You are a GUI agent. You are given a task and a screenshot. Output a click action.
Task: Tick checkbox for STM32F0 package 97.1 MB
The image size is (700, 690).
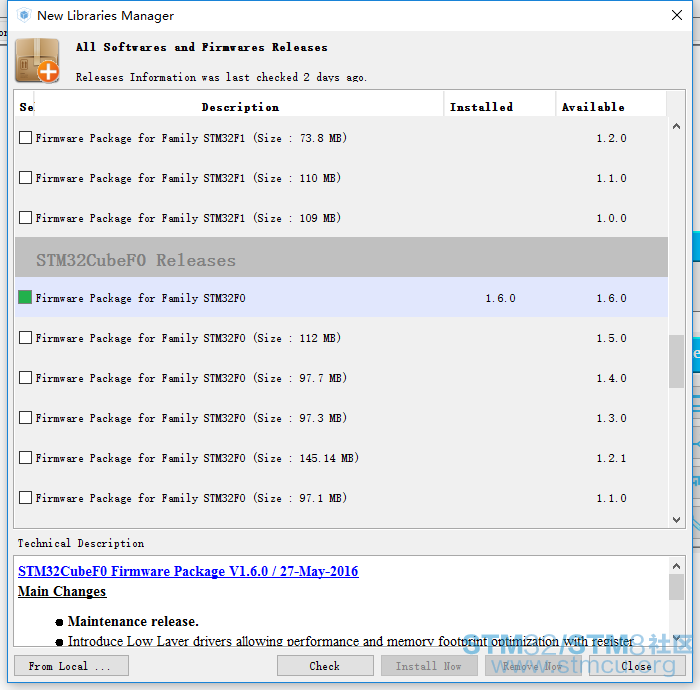(x=25, y=497)
